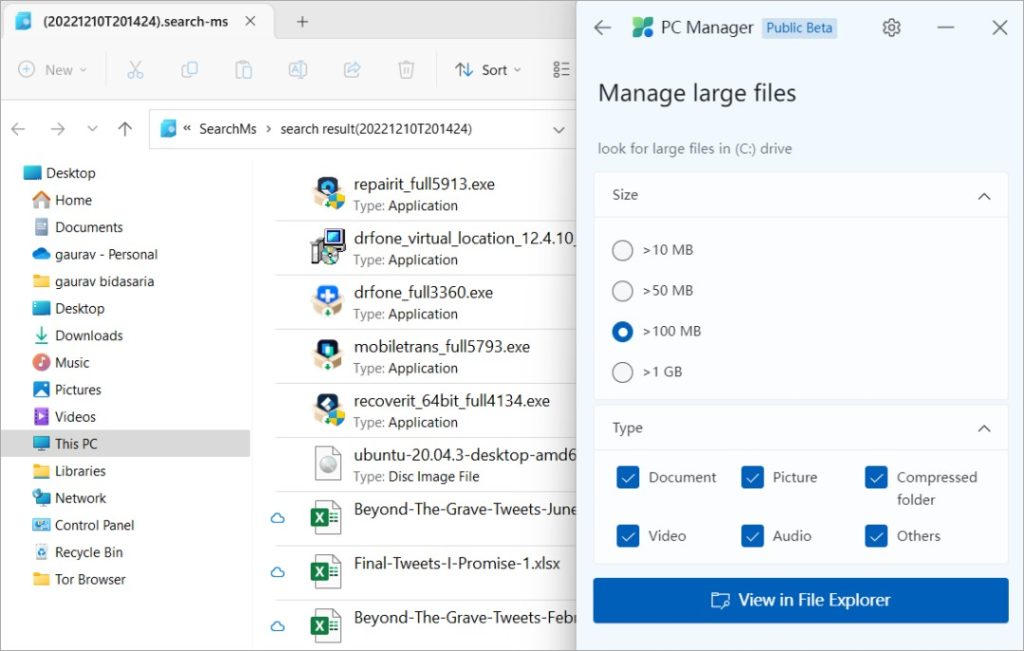Screen dimensions: 1024x651
Task: Select Downloads in the navigation pane
Action: click(89, 336)
